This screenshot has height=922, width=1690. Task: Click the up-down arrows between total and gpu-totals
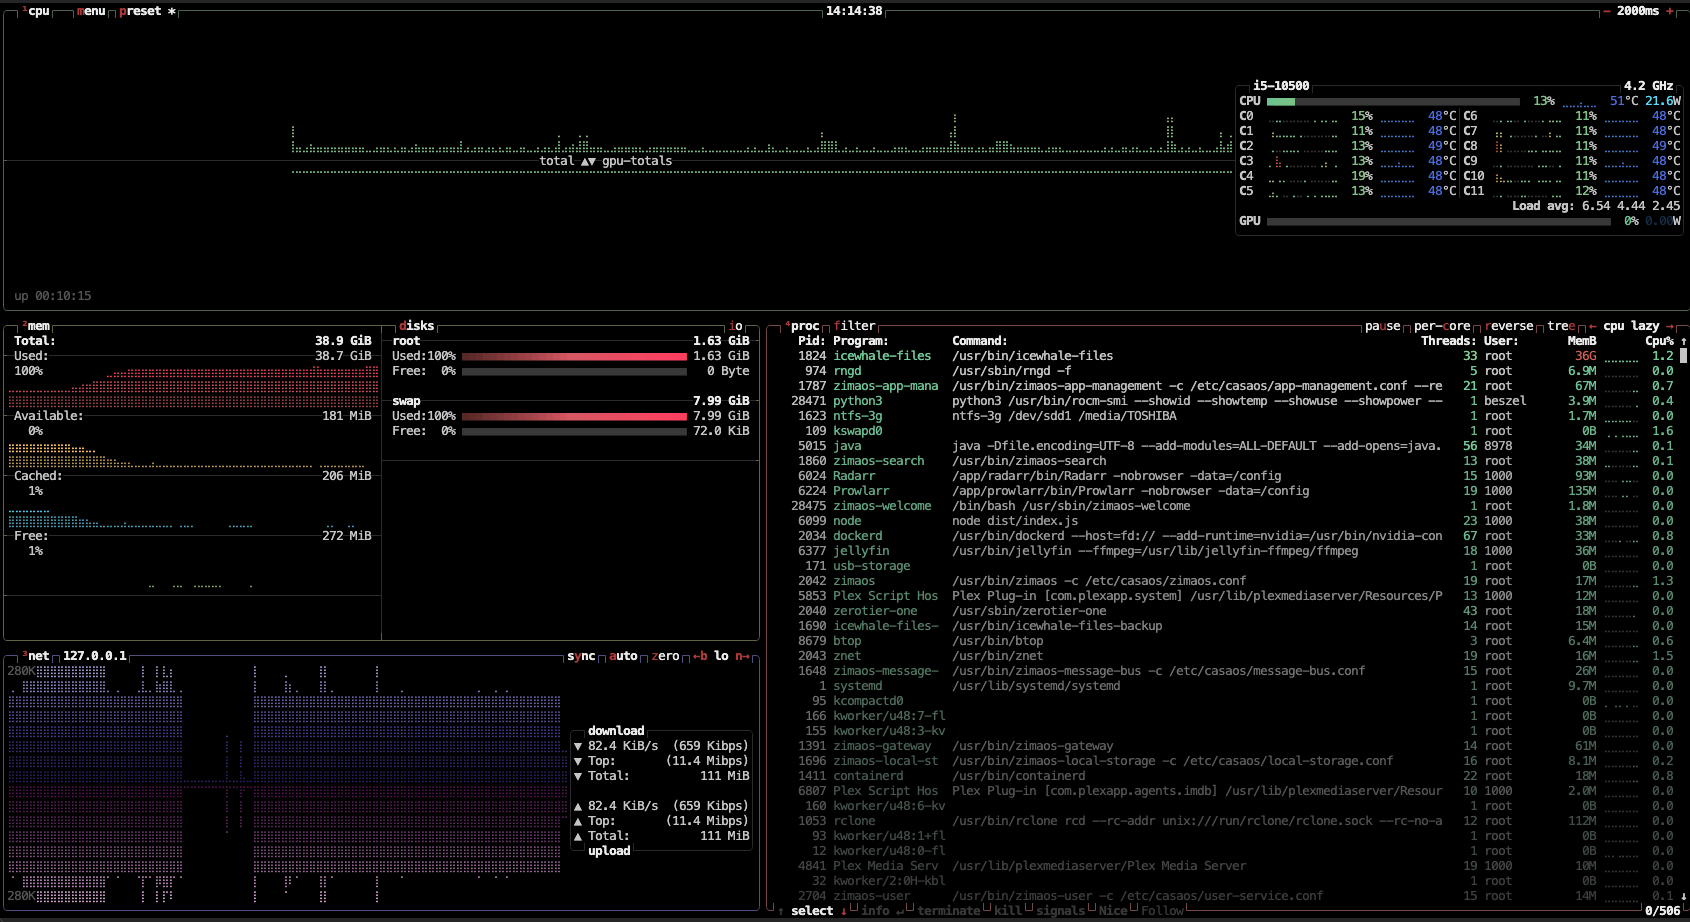click(588, 161)
